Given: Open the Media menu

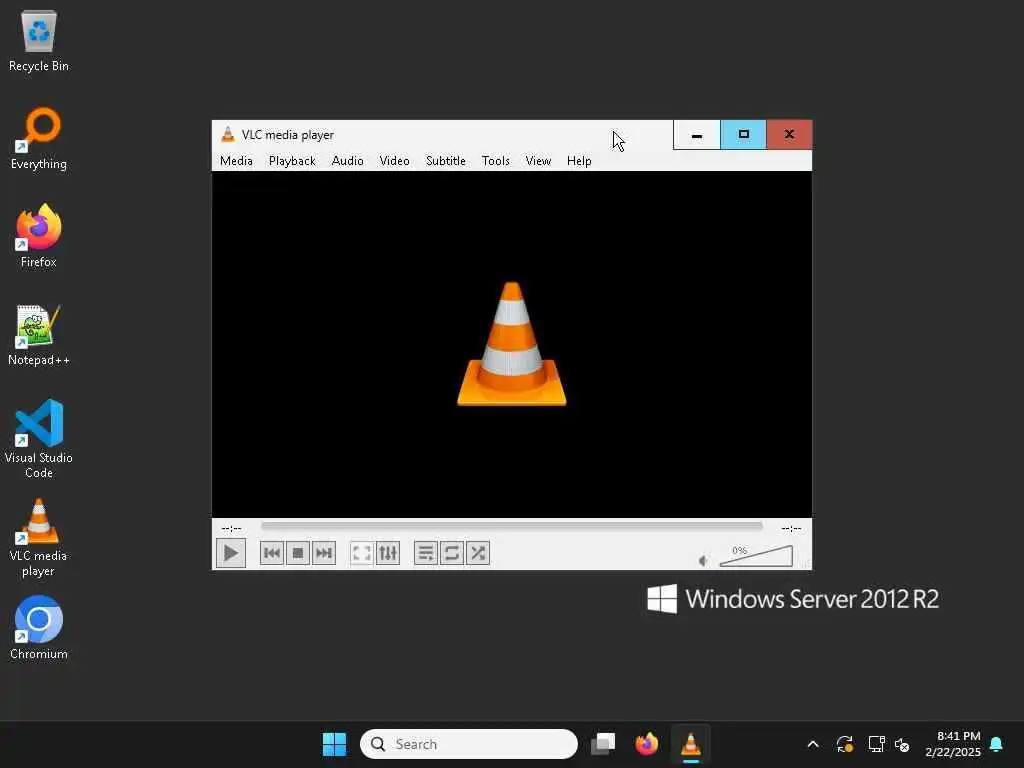Looking at the screenshot, I should 236,161.
